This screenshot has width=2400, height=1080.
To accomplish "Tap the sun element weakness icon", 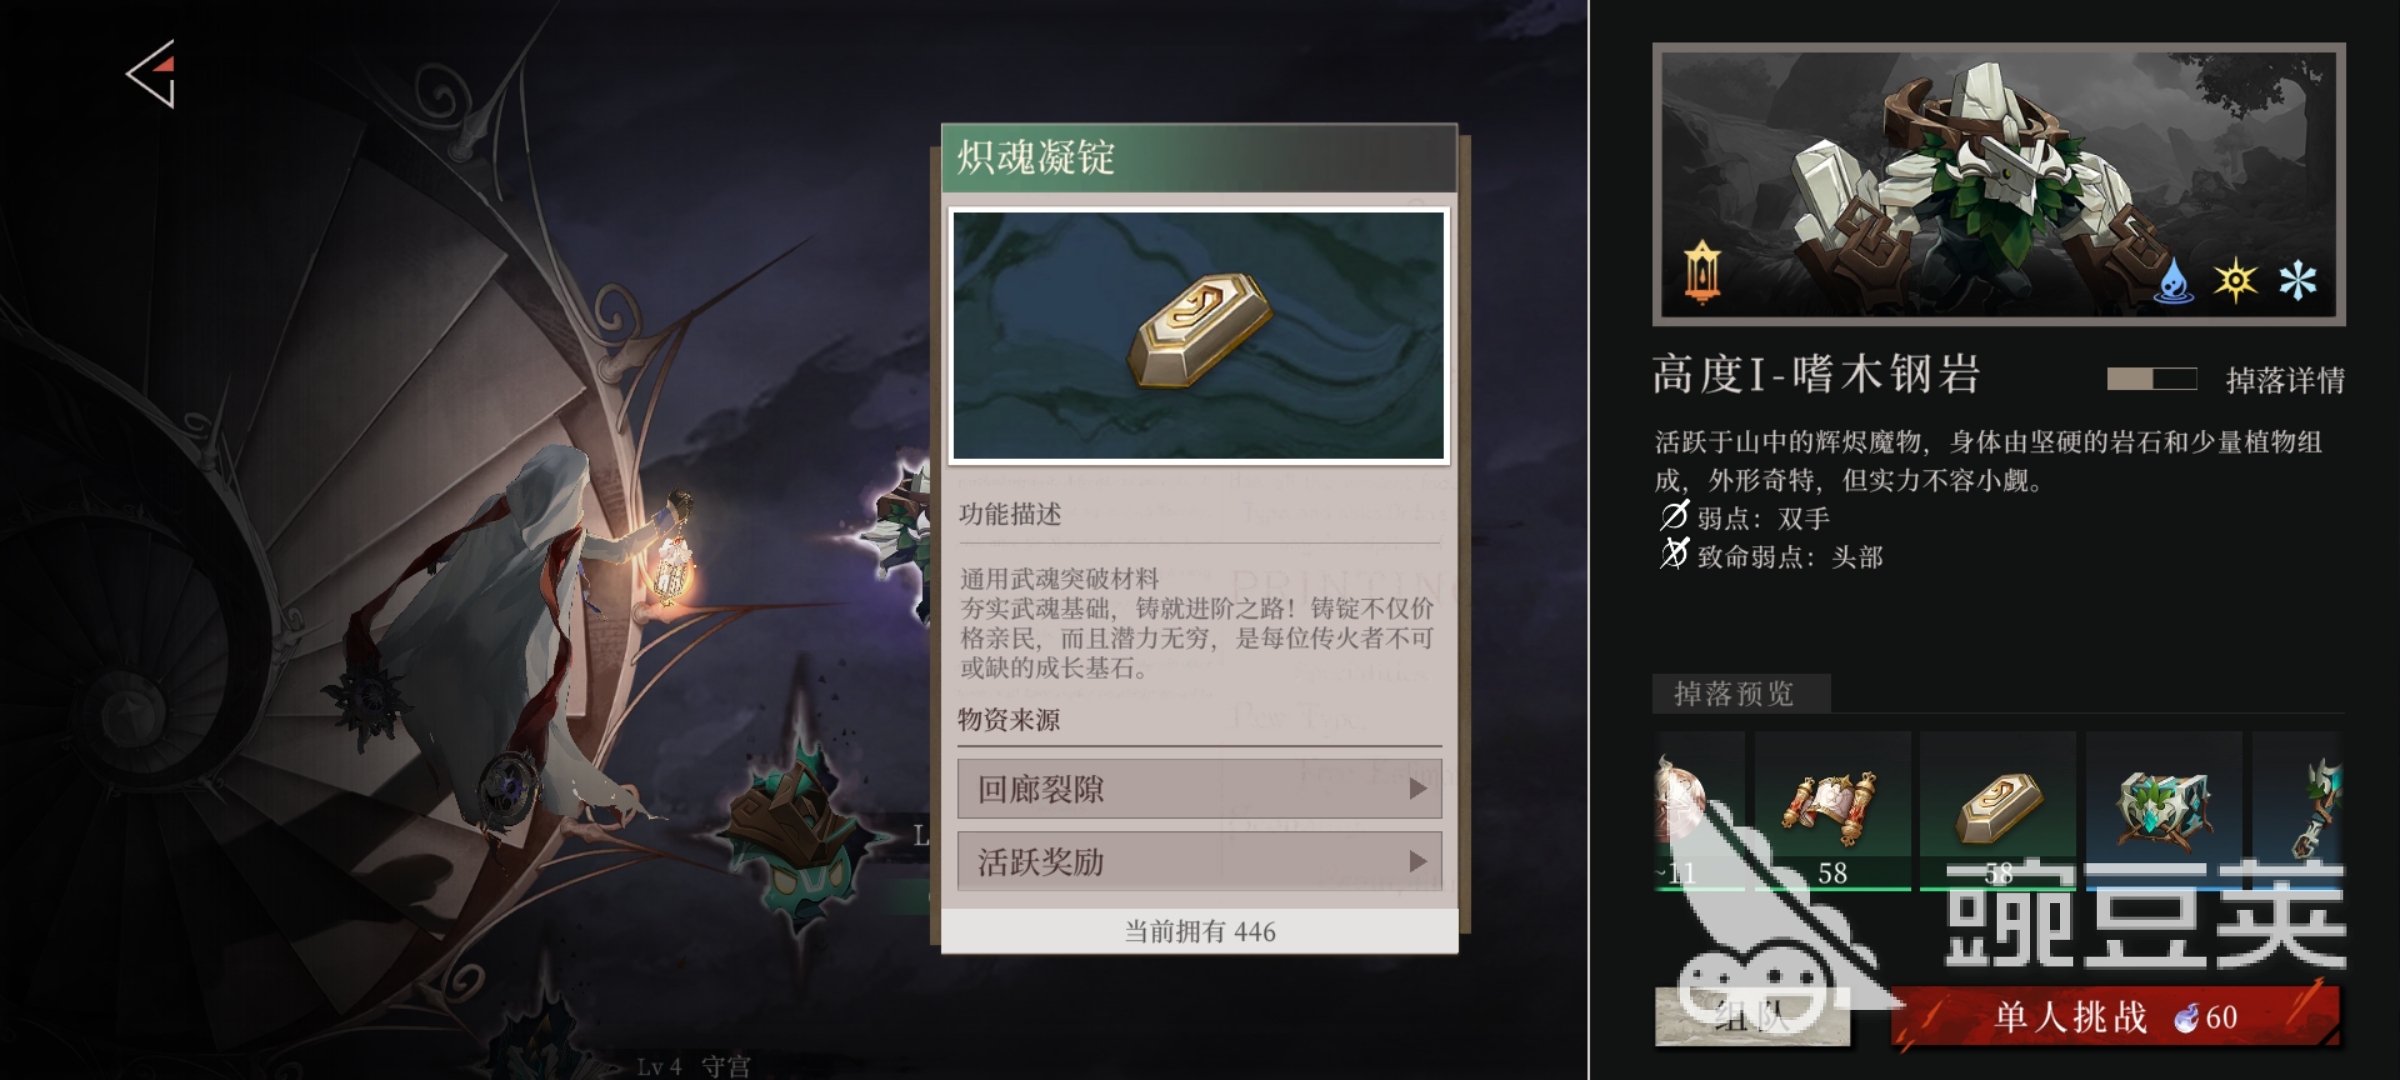I will (2235, 280).
